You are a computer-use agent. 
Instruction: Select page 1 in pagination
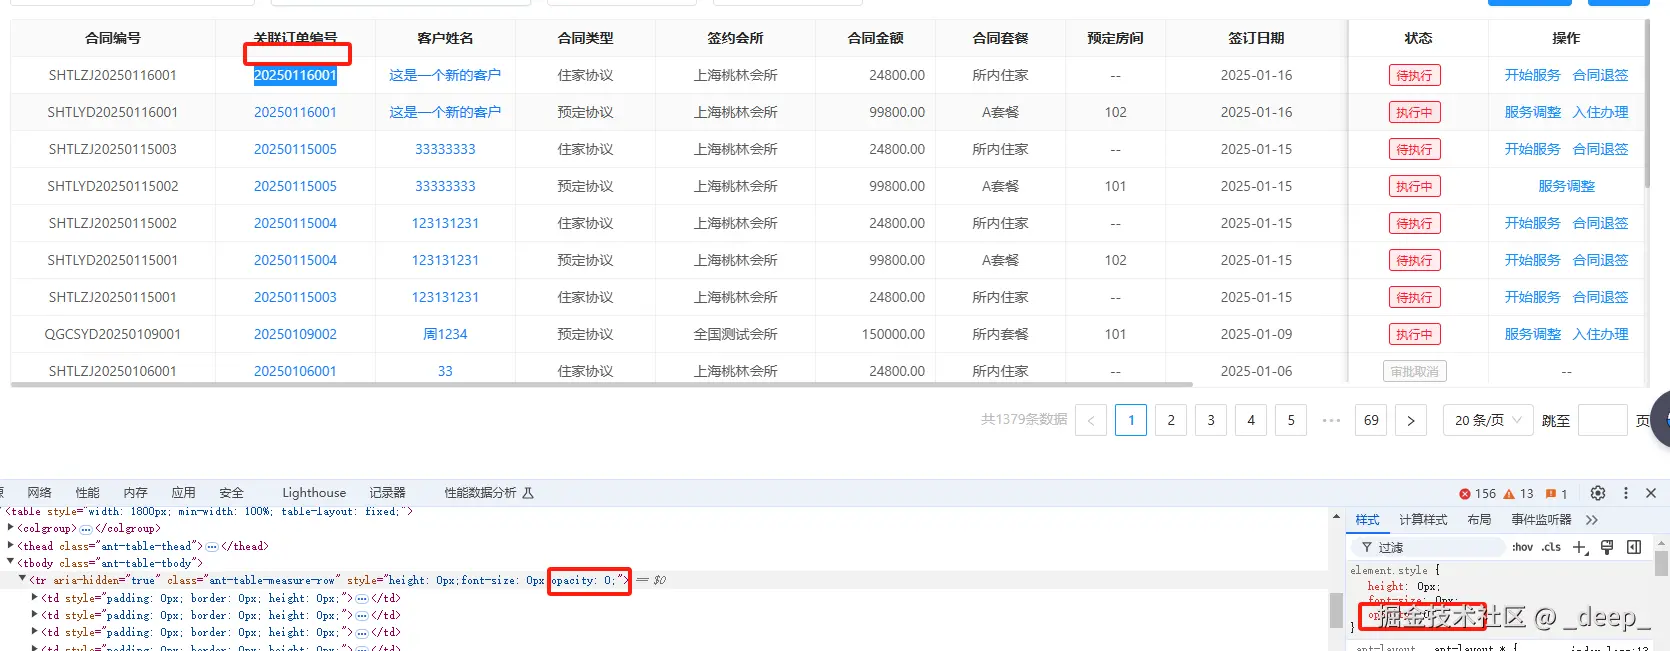coord(1131,420)
